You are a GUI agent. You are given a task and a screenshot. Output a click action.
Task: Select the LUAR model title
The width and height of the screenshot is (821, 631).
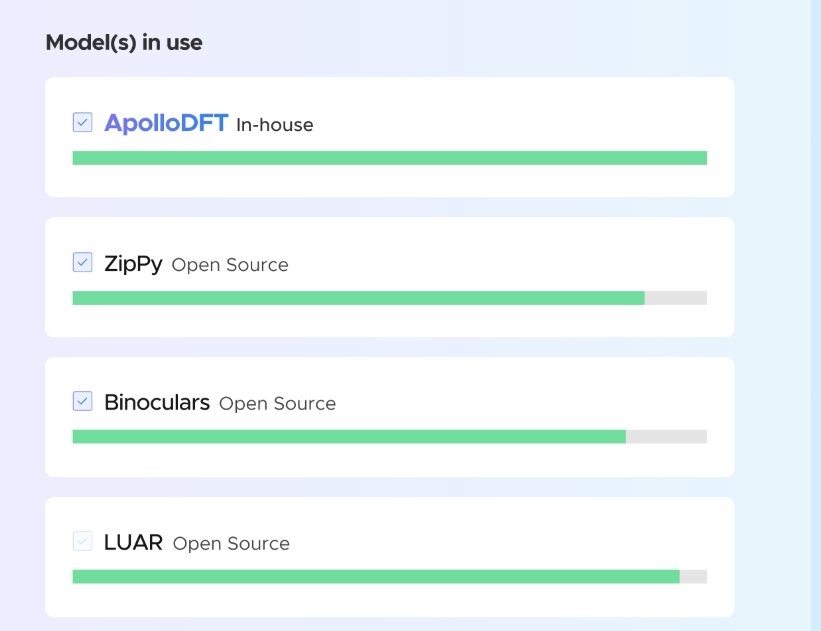pos(134,542)
